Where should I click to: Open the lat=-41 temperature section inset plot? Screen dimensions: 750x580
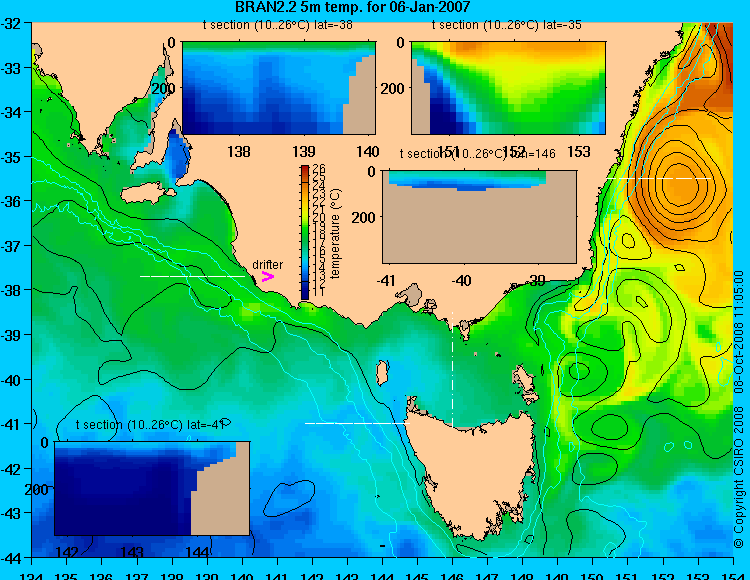coord(152,488)
